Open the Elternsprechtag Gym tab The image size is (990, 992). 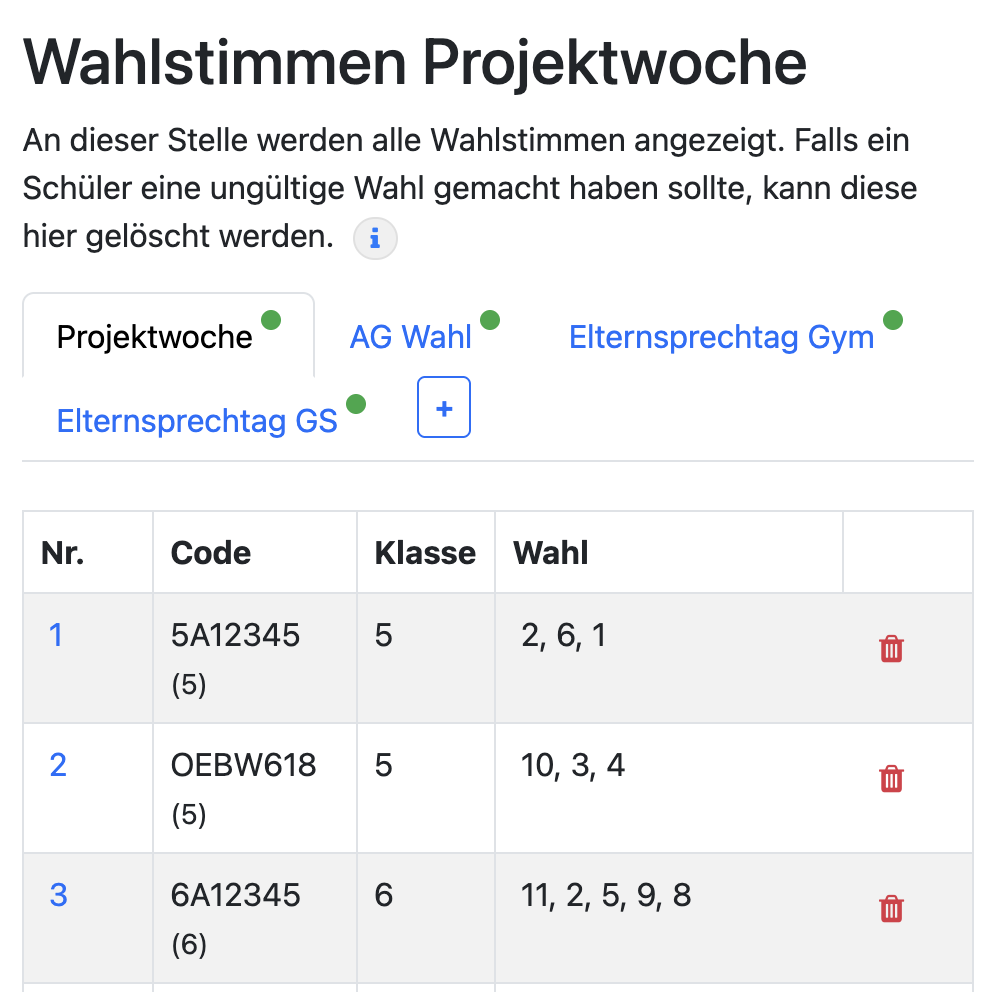click(x=721, y=337)
